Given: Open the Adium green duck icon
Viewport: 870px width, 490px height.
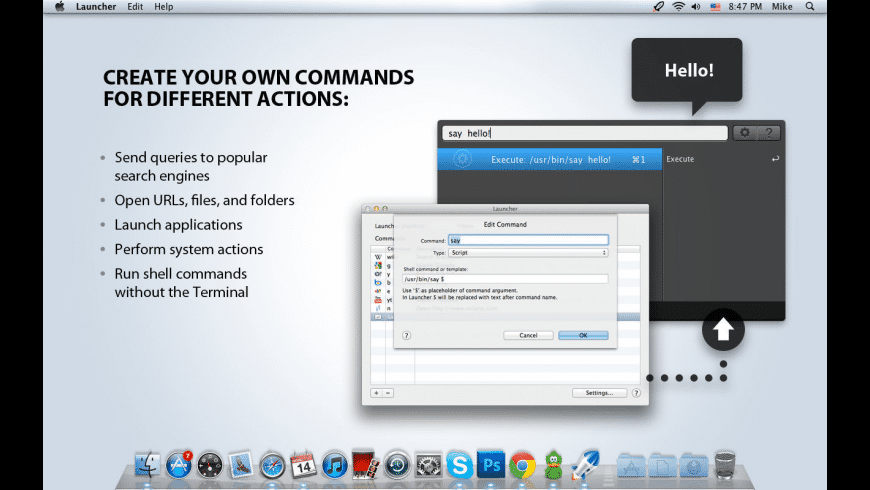Looking at the screenshot, I should (x=553, y=465).
